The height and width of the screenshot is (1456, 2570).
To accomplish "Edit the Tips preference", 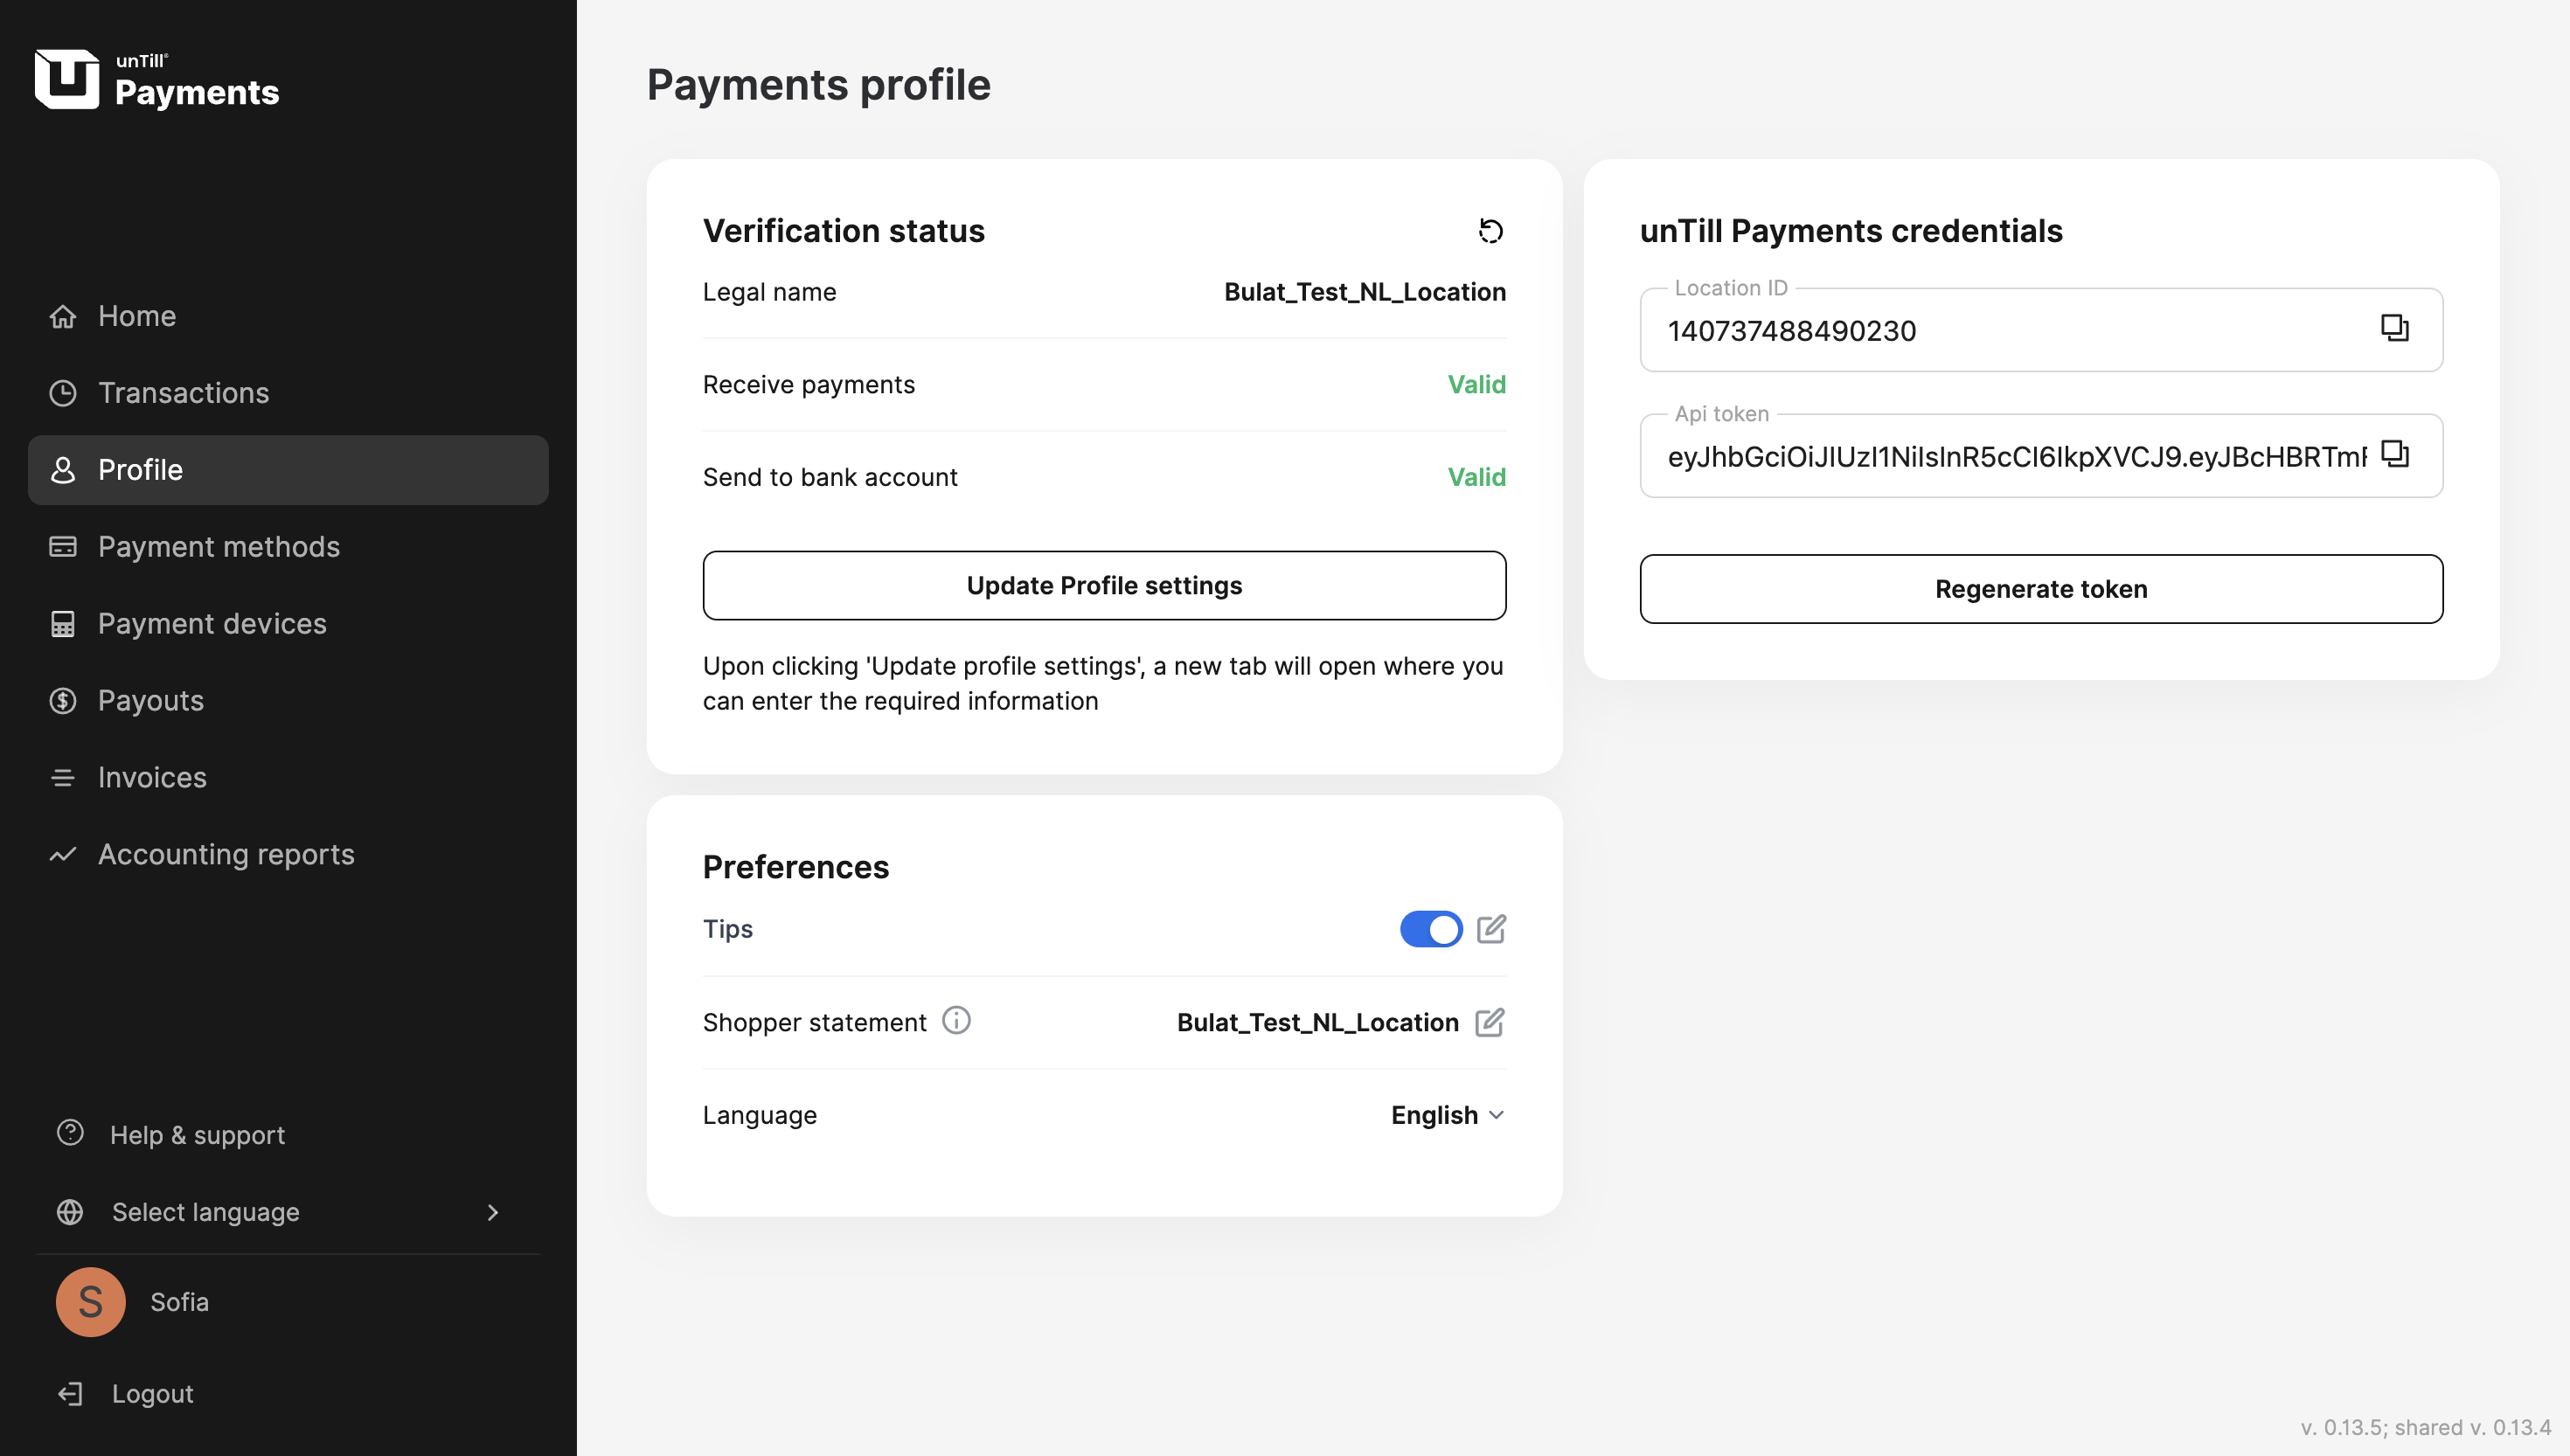I will [x=1491, y=929].
